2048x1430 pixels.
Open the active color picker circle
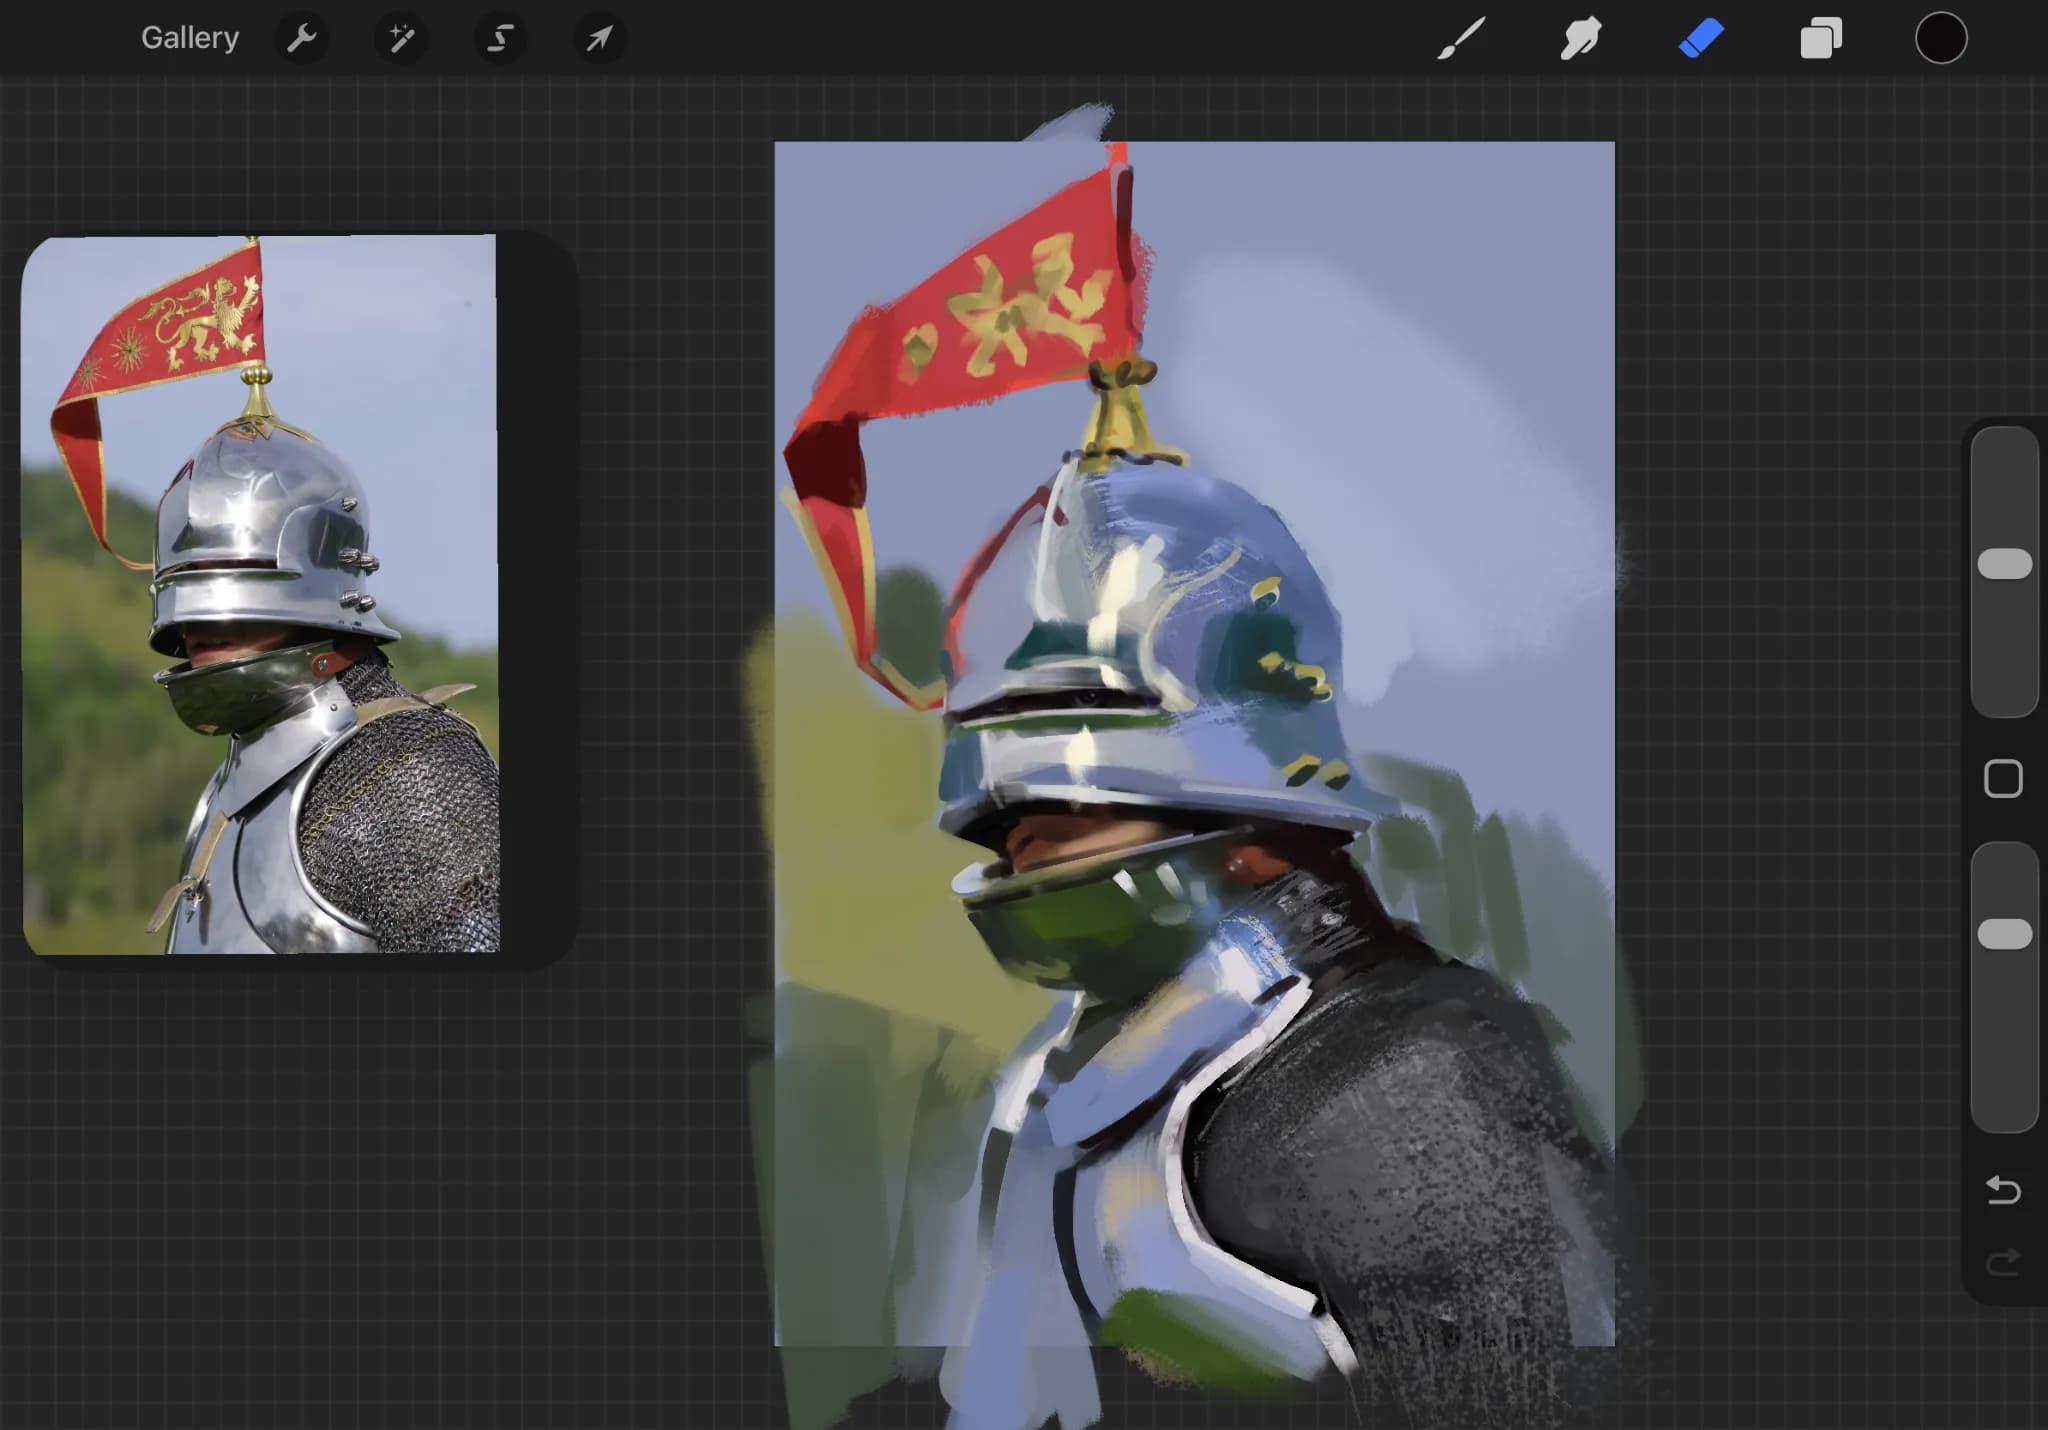tap(1941, 38)
